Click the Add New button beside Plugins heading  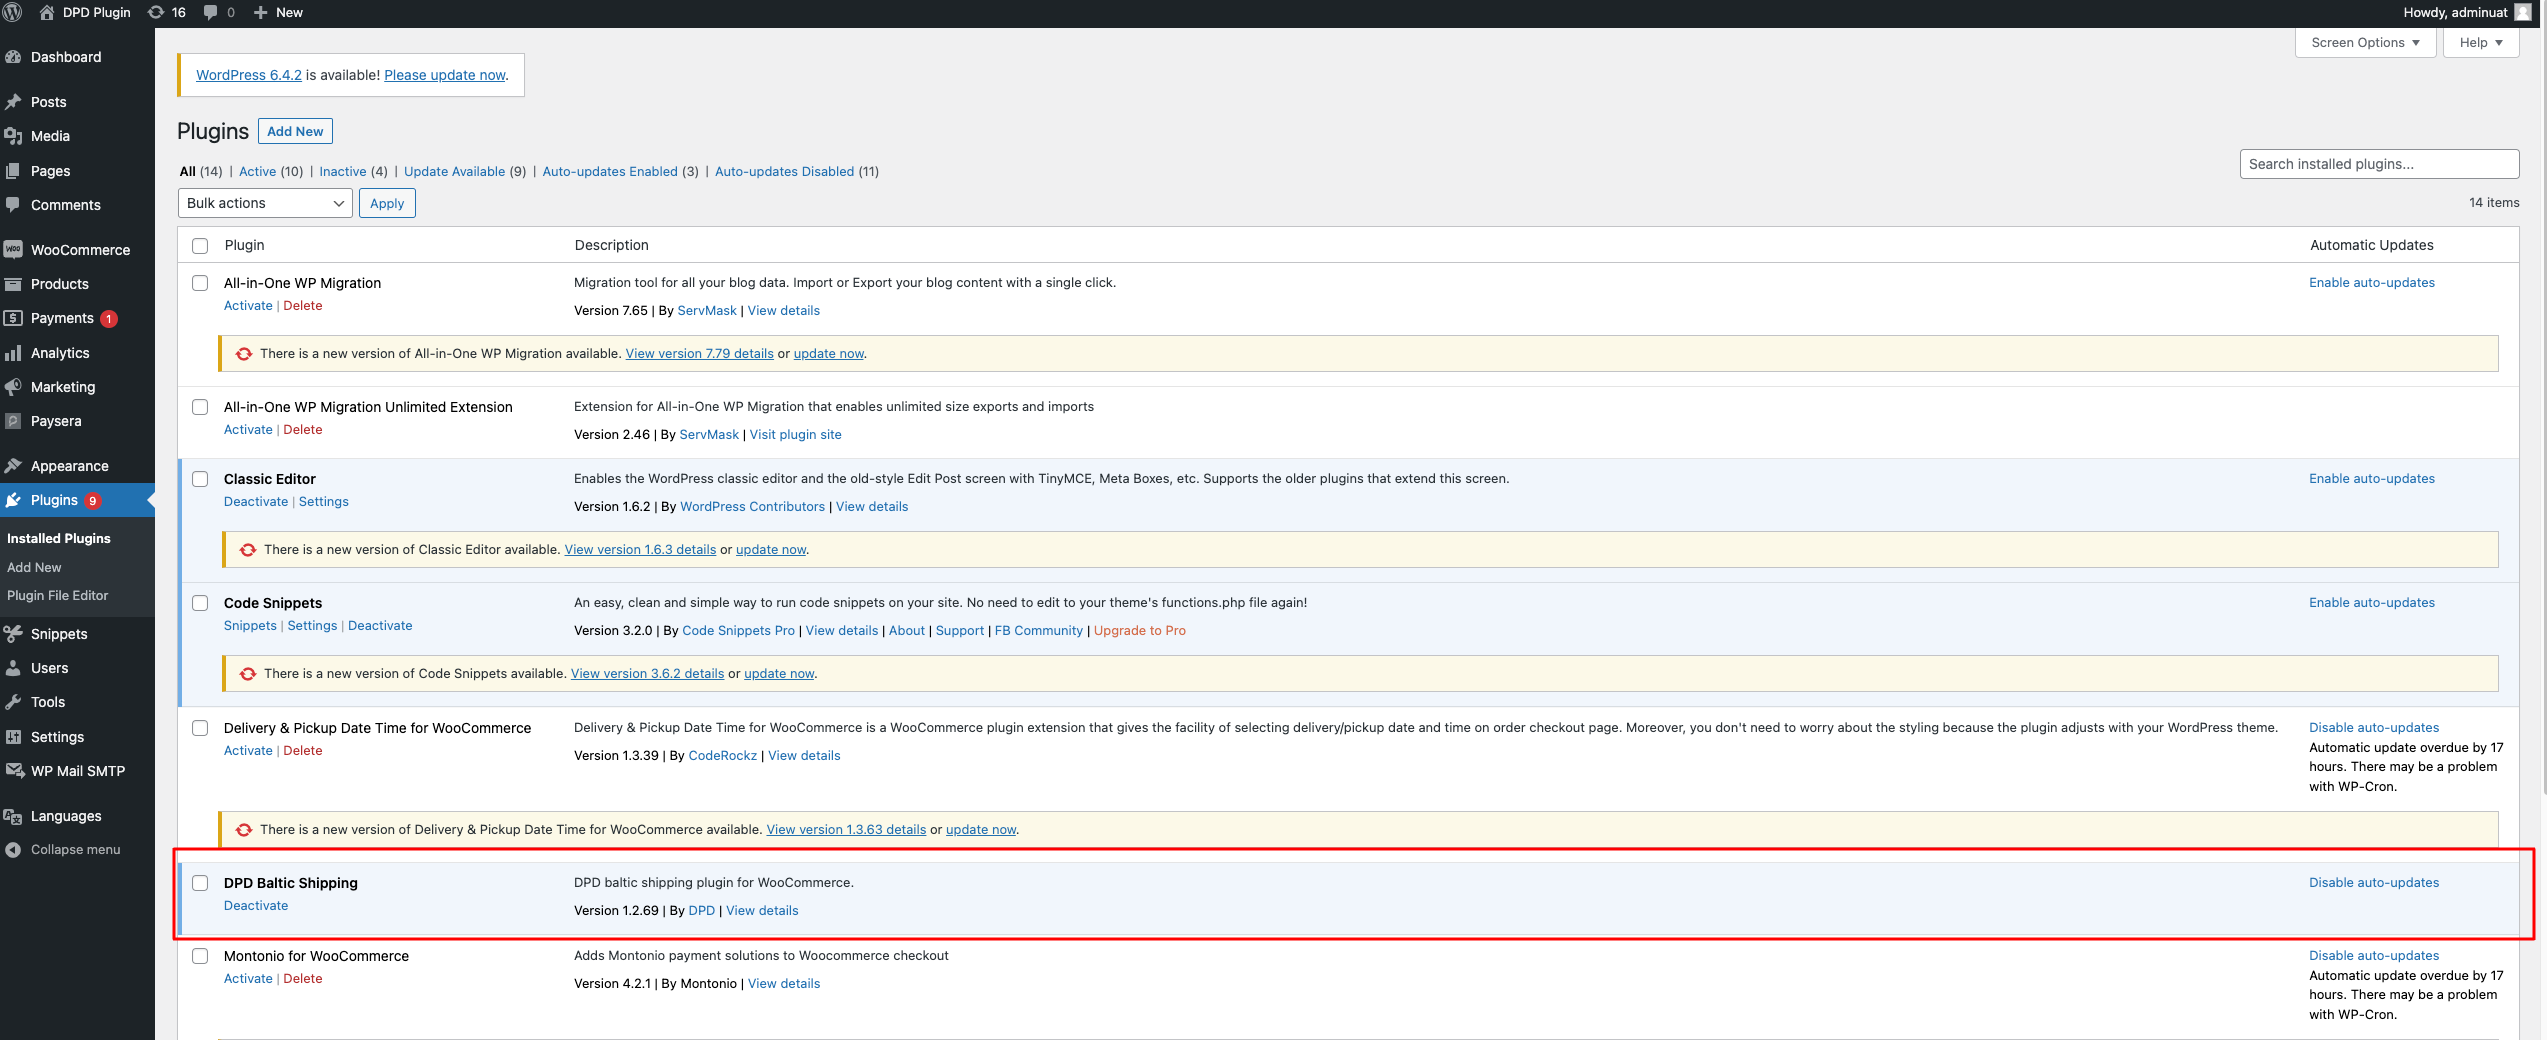click(295, 131)
